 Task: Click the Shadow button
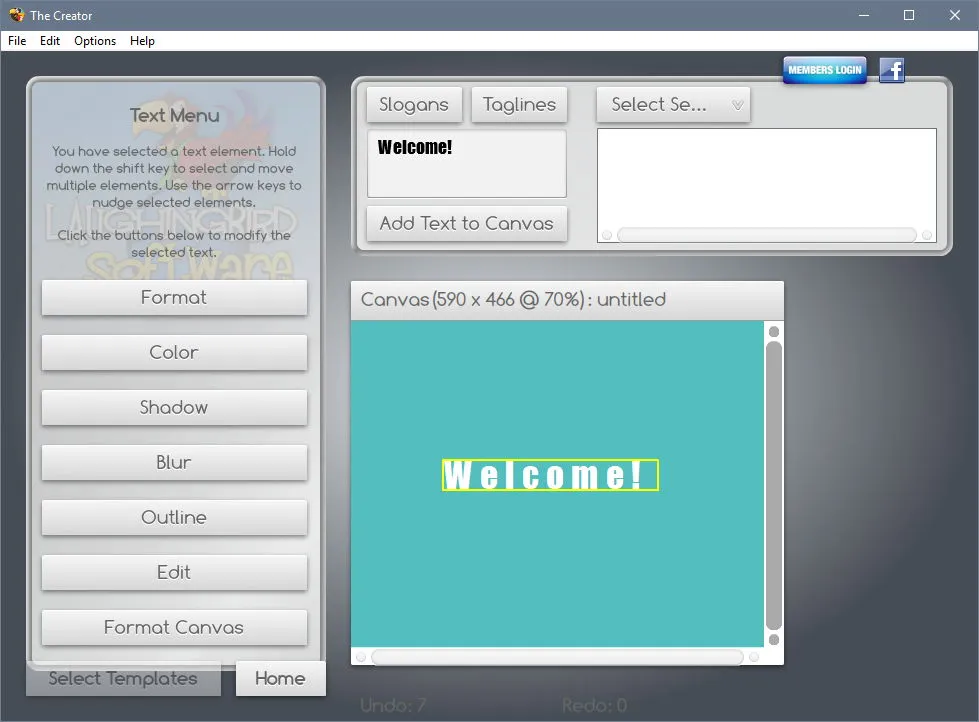(x=174, y=407)
